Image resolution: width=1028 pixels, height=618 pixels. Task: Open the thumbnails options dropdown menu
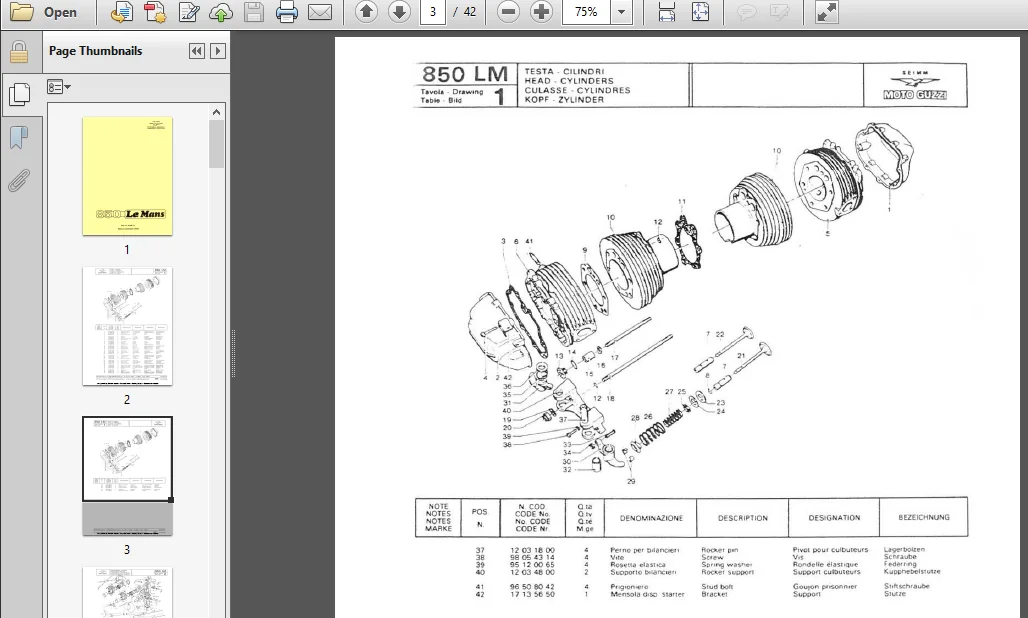(58, 87)
